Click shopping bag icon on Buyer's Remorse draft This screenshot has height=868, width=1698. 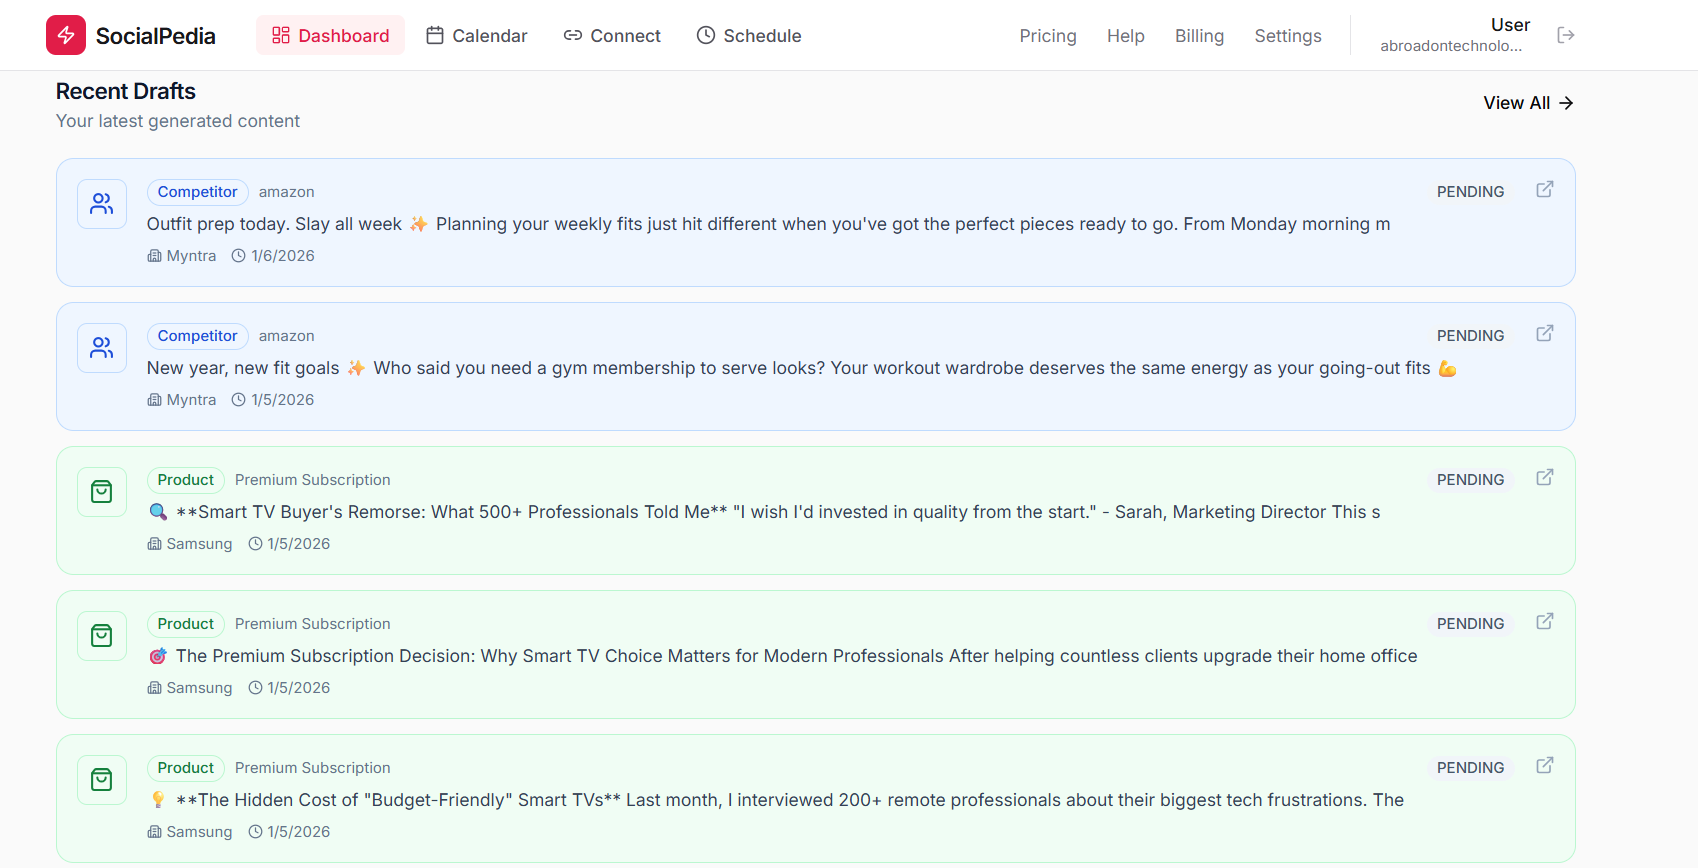(102, 492)
